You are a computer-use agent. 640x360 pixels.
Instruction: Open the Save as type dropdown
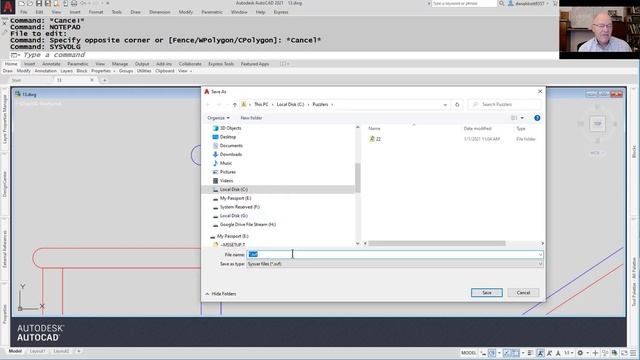pos(395,264)
